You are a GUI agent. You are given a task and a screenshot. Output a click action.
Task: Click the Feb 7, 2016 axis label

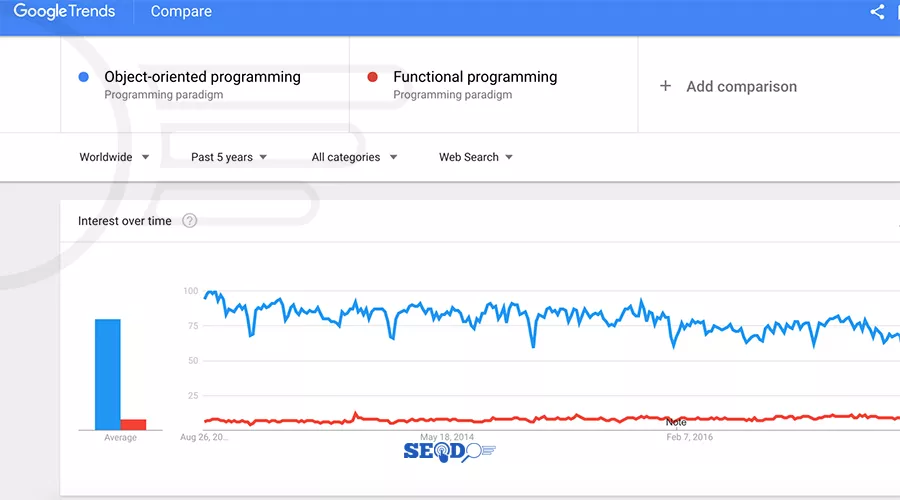(x=689, y=437)
